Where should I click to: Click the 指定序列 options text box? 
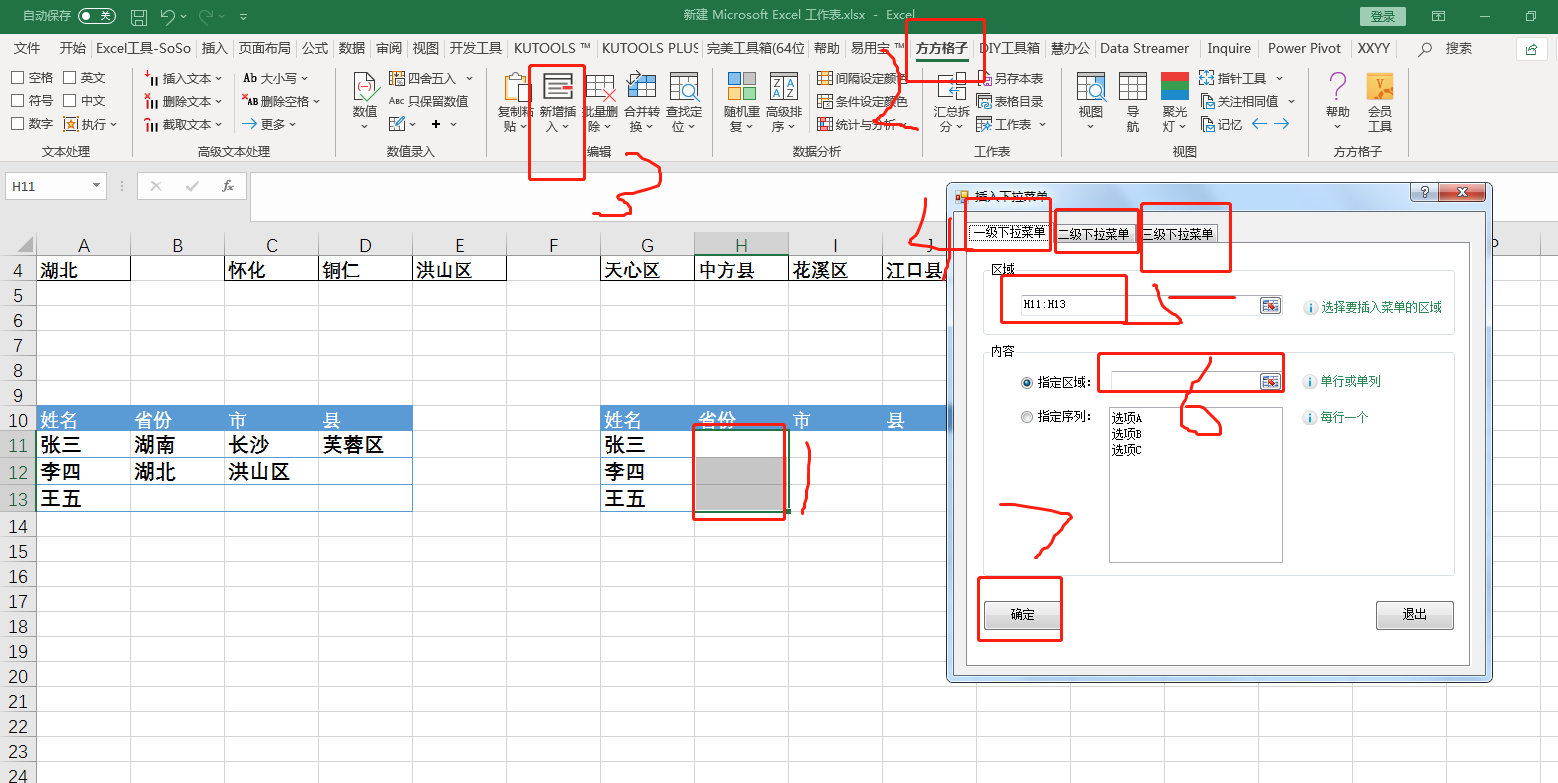(x=1196, y=485)
